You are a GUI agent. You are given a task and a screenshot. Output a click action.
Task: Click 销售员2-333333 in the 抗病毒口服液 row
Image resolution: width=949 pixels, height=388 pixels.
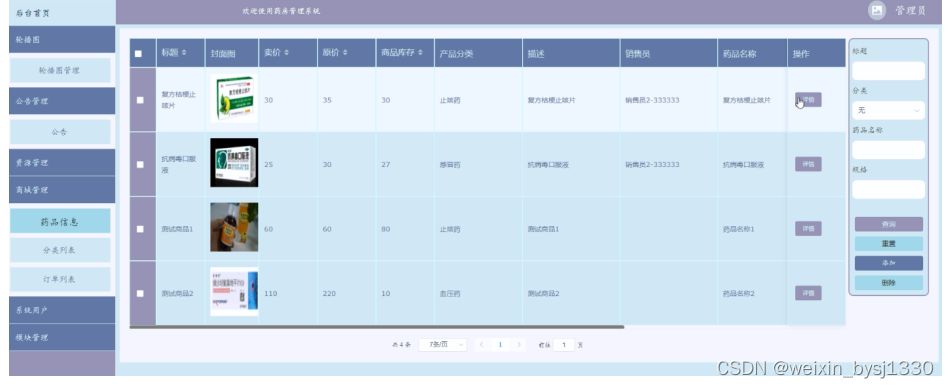[652, 165]
